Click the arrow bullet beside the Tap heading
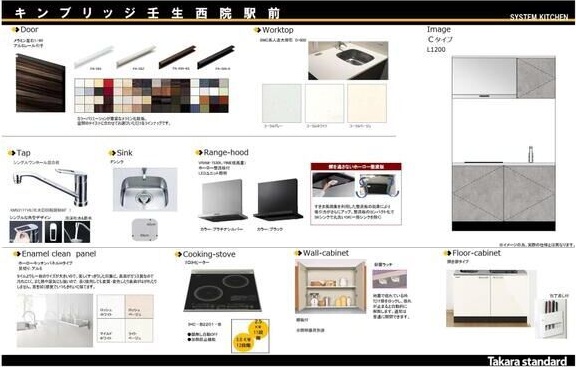The height and width of the screenshot is (367, 576). [x=11, y=153]
